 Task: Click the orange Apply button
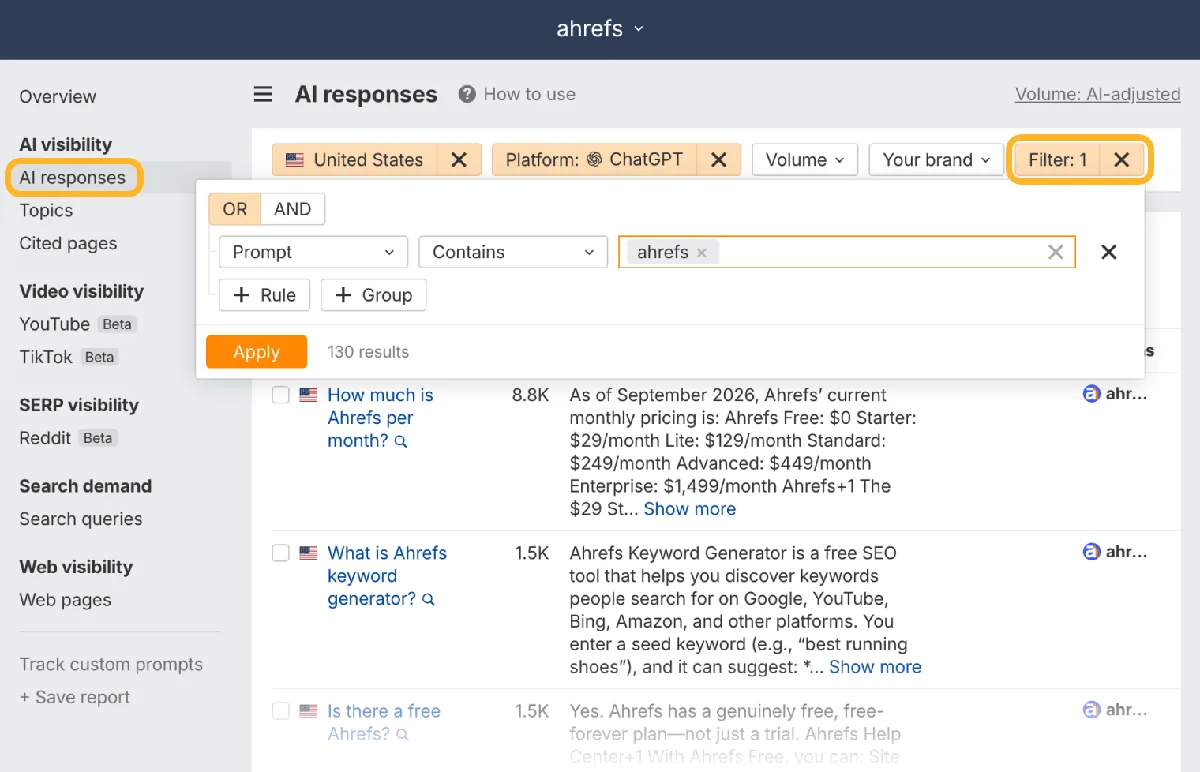[x=256, y=352]
